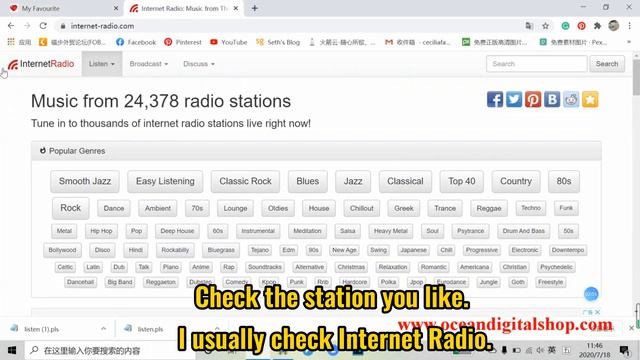Screen dimensions: 640x360
Task: Click the translate page icon
Action: coord(529,26)
